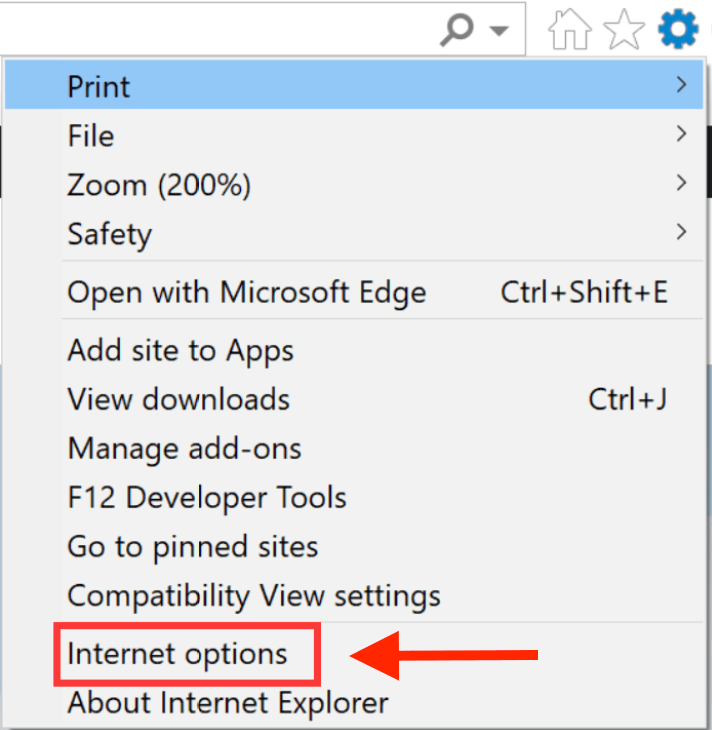The height and width of the screenshot is (730, 712).
Task: Click the gear Tools icon
Action: tap(678, 28)
